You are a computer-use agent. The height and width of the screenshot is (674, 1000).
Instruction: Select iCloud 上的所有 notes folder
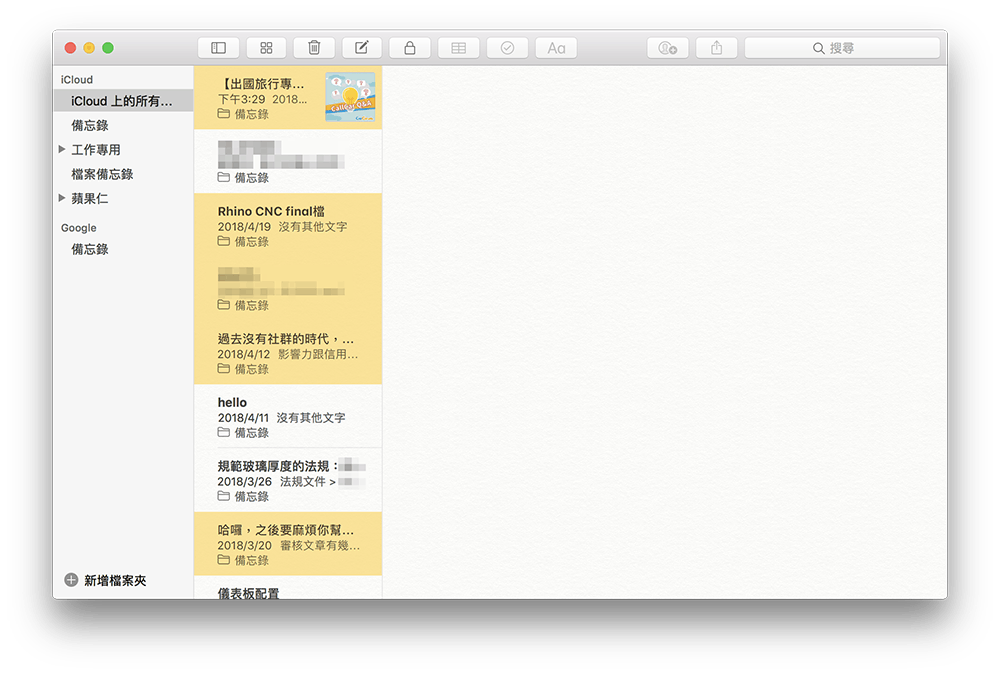(x=121, y=101)
